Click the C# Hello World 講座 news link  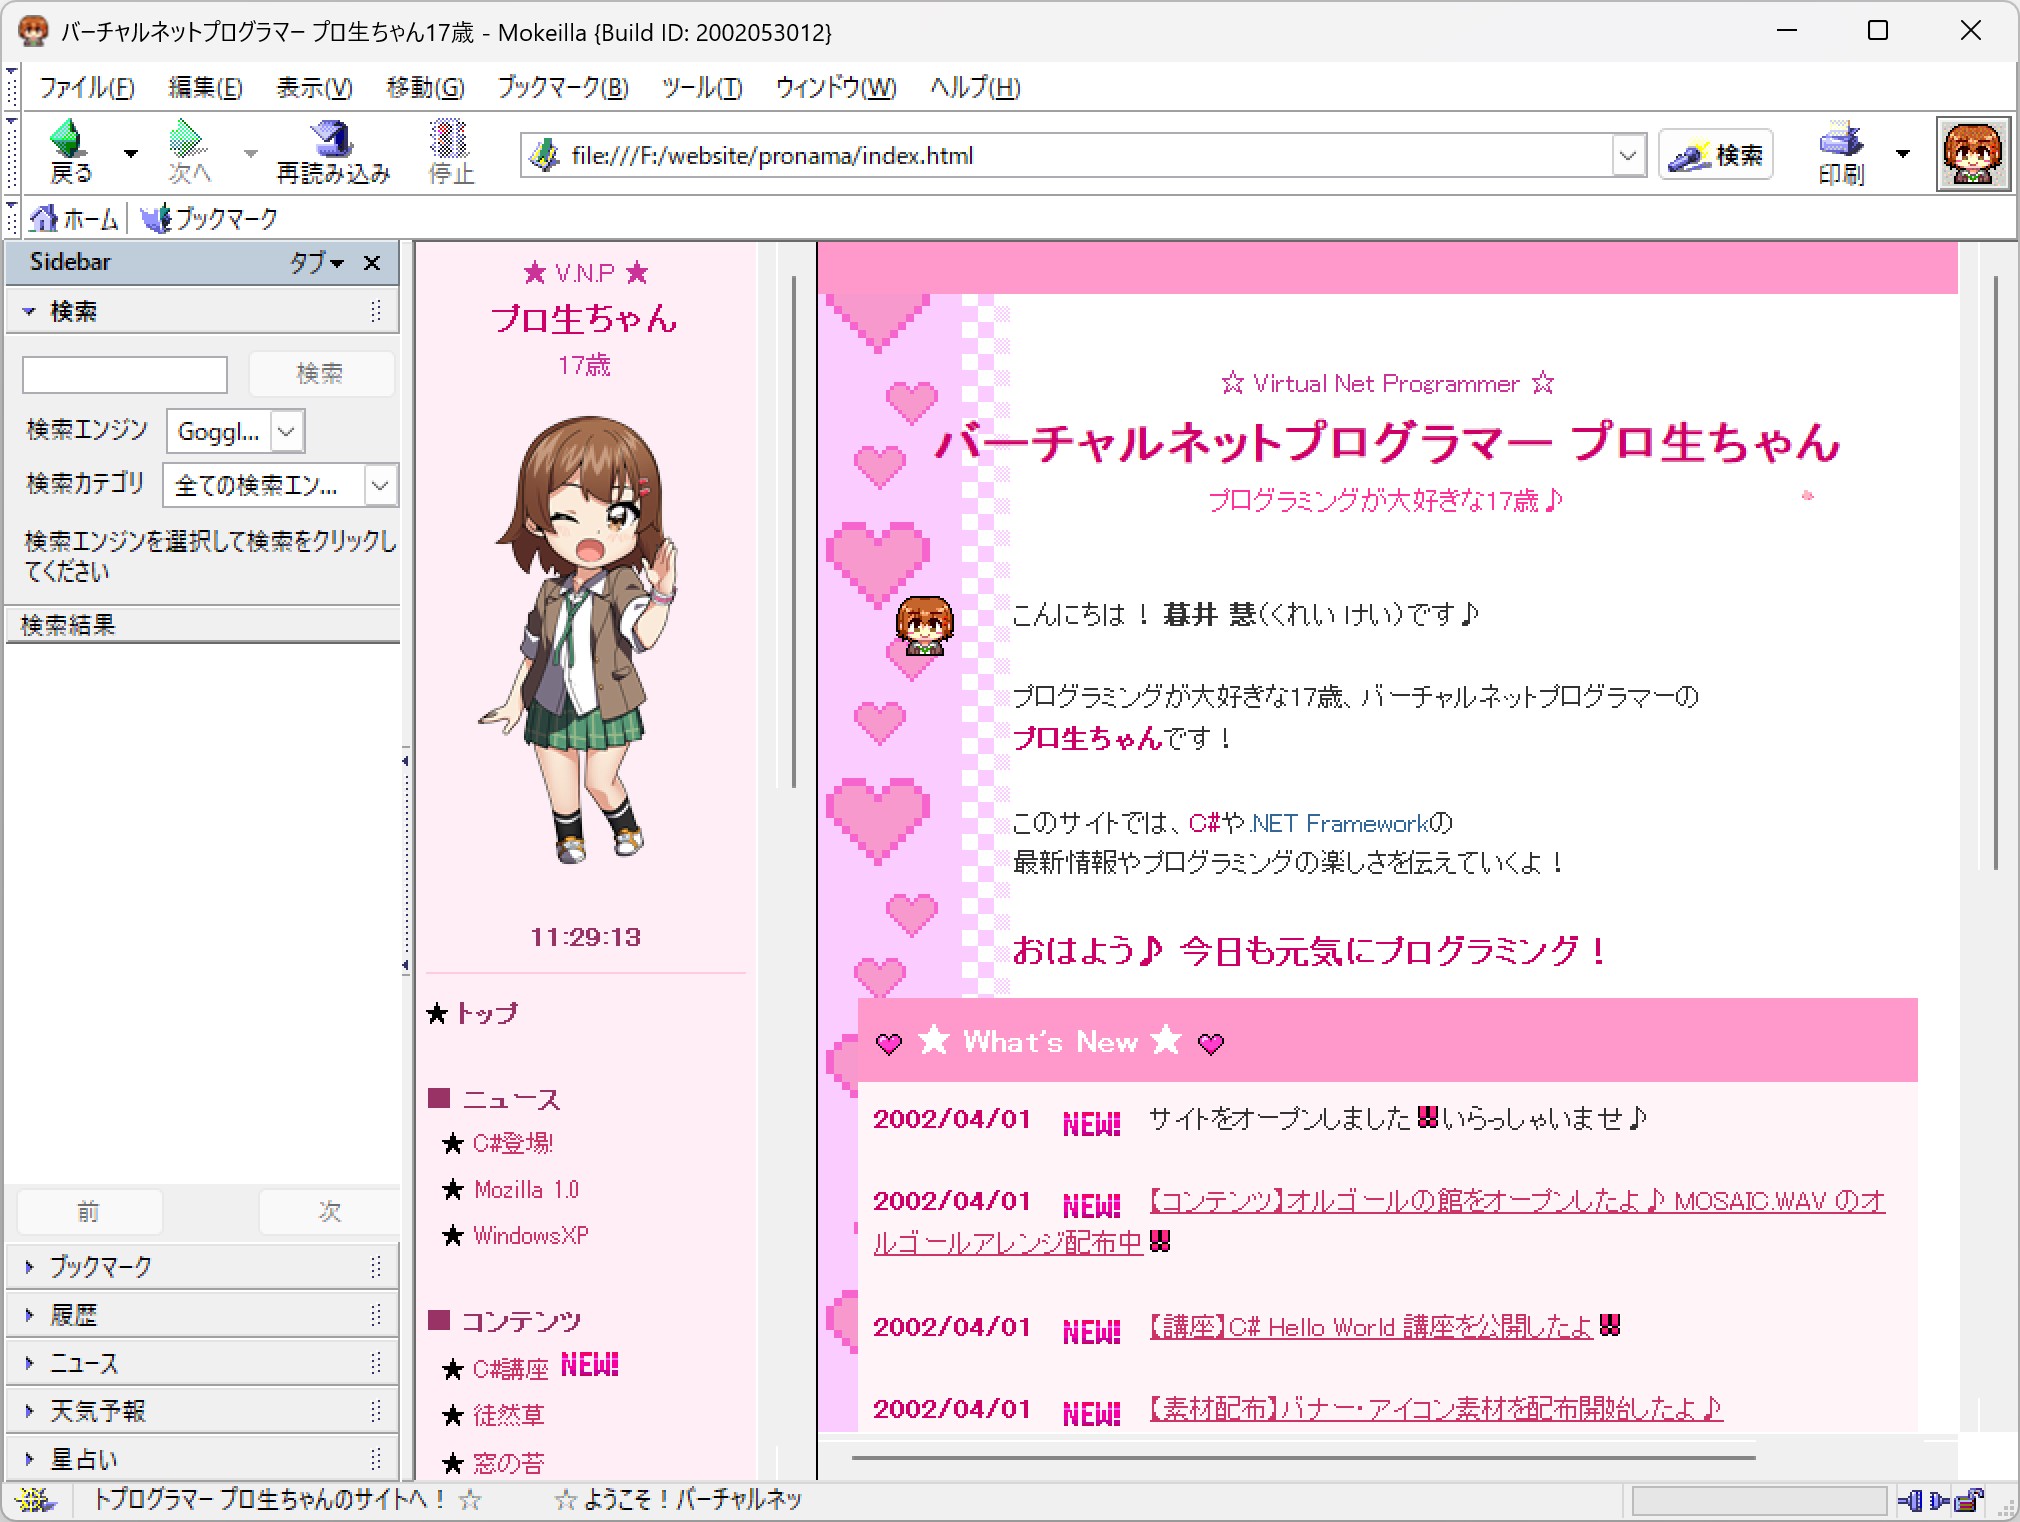tap(1370, 1327)
